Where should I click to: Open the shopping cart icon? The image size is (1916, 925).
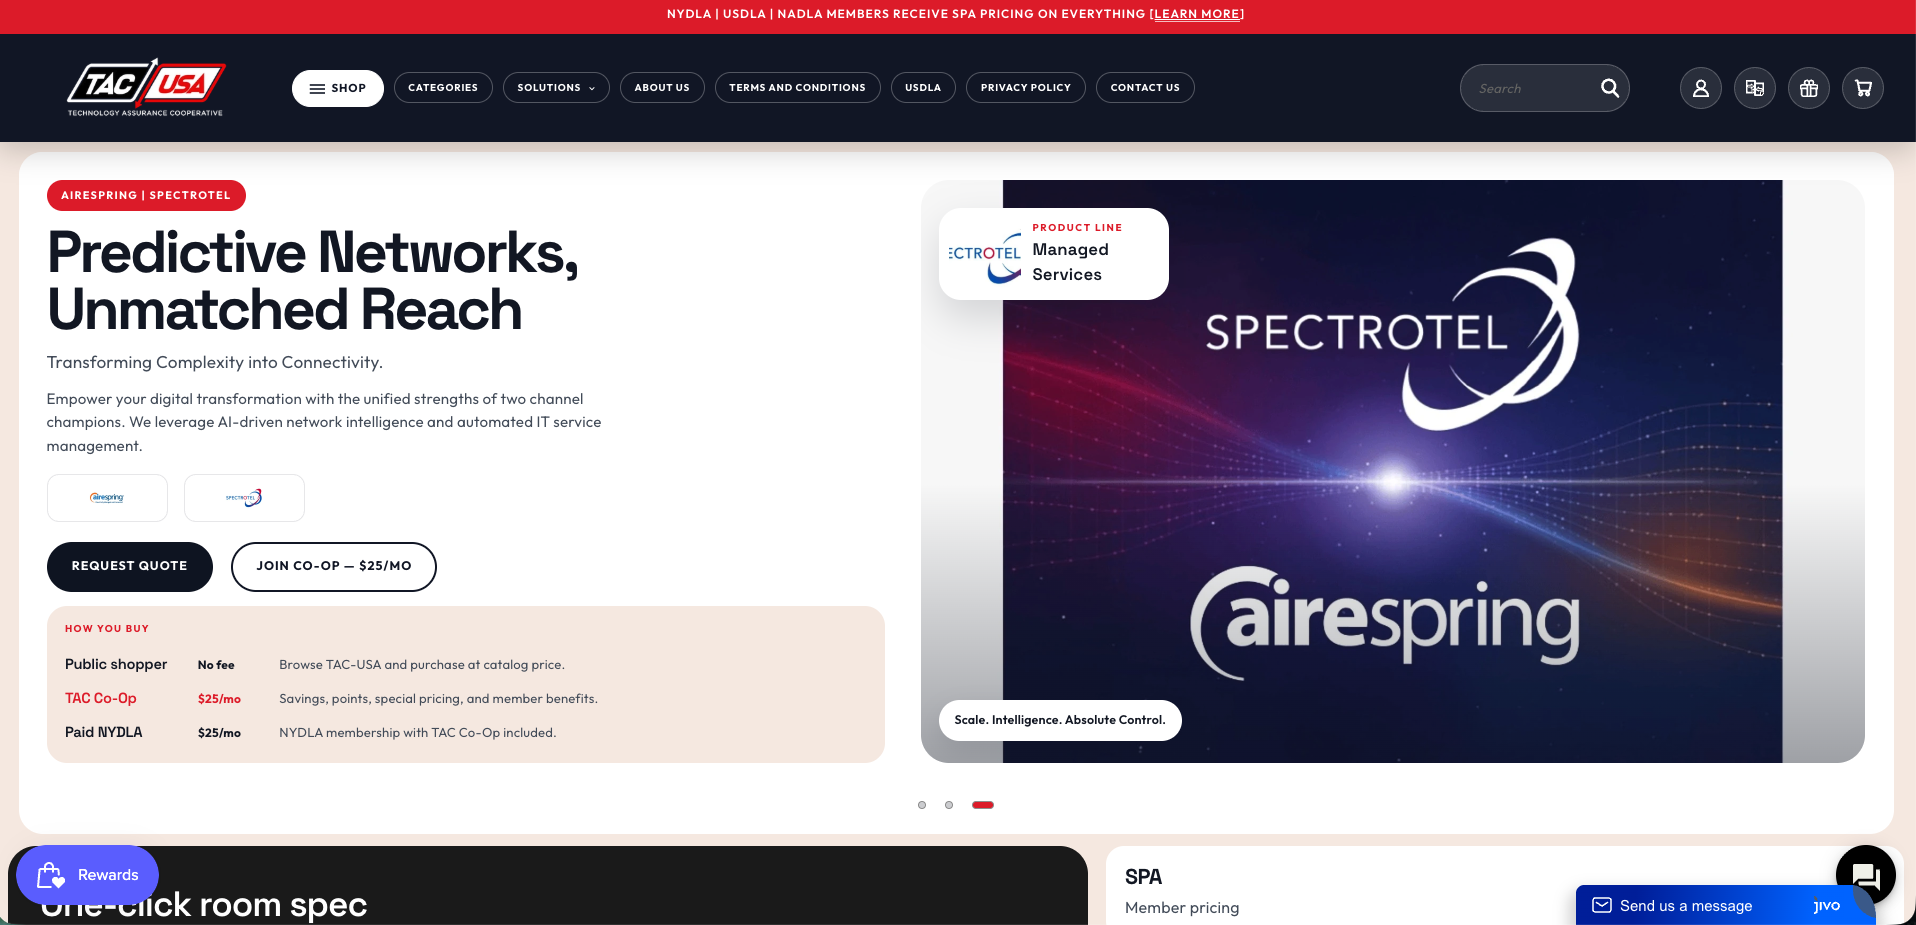[x=1863, y=88]
